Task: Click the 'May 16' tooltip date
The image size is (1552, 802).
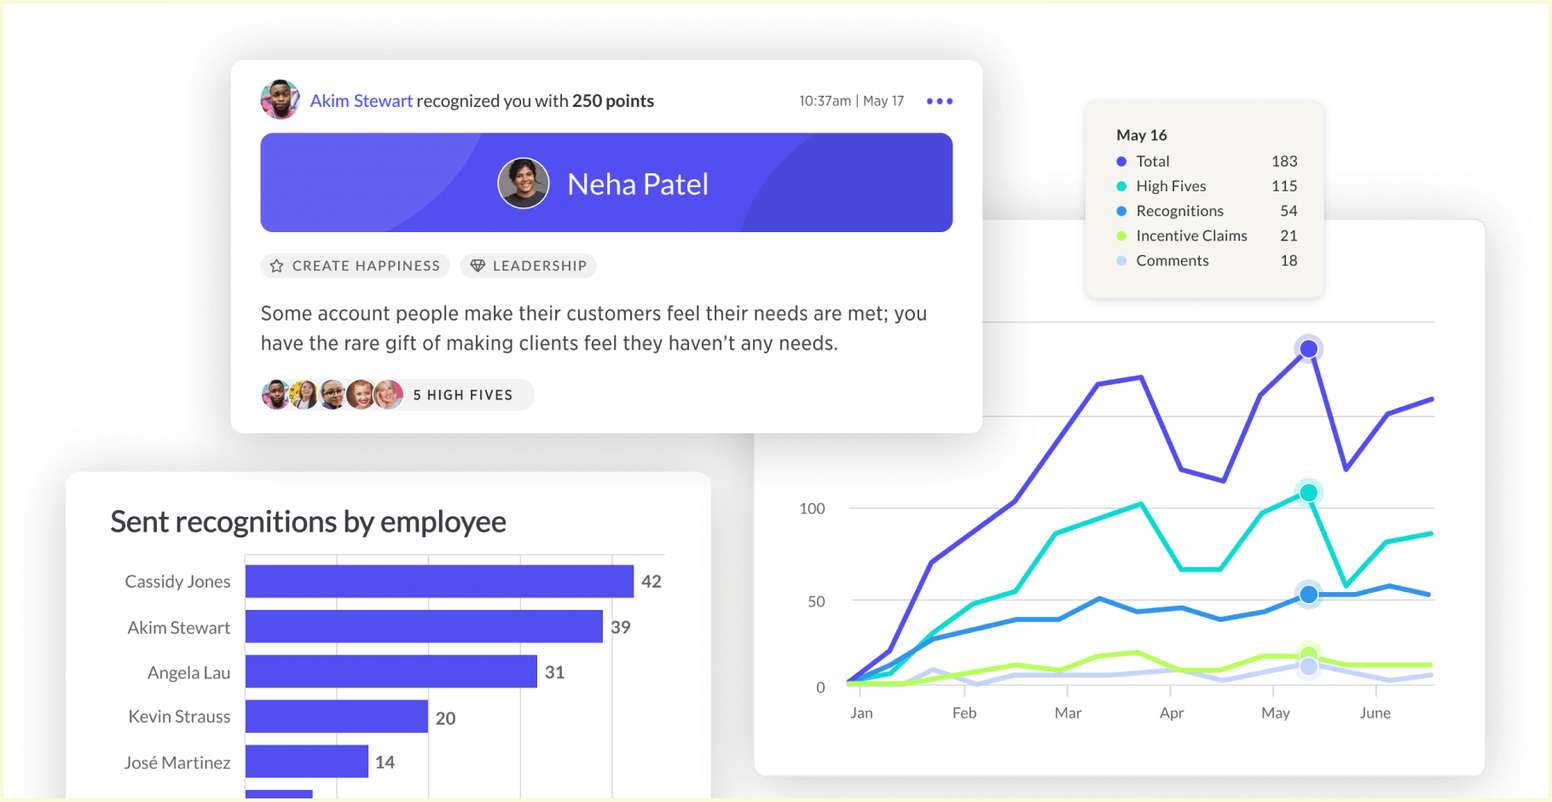Action: (x=1141, y=135)
